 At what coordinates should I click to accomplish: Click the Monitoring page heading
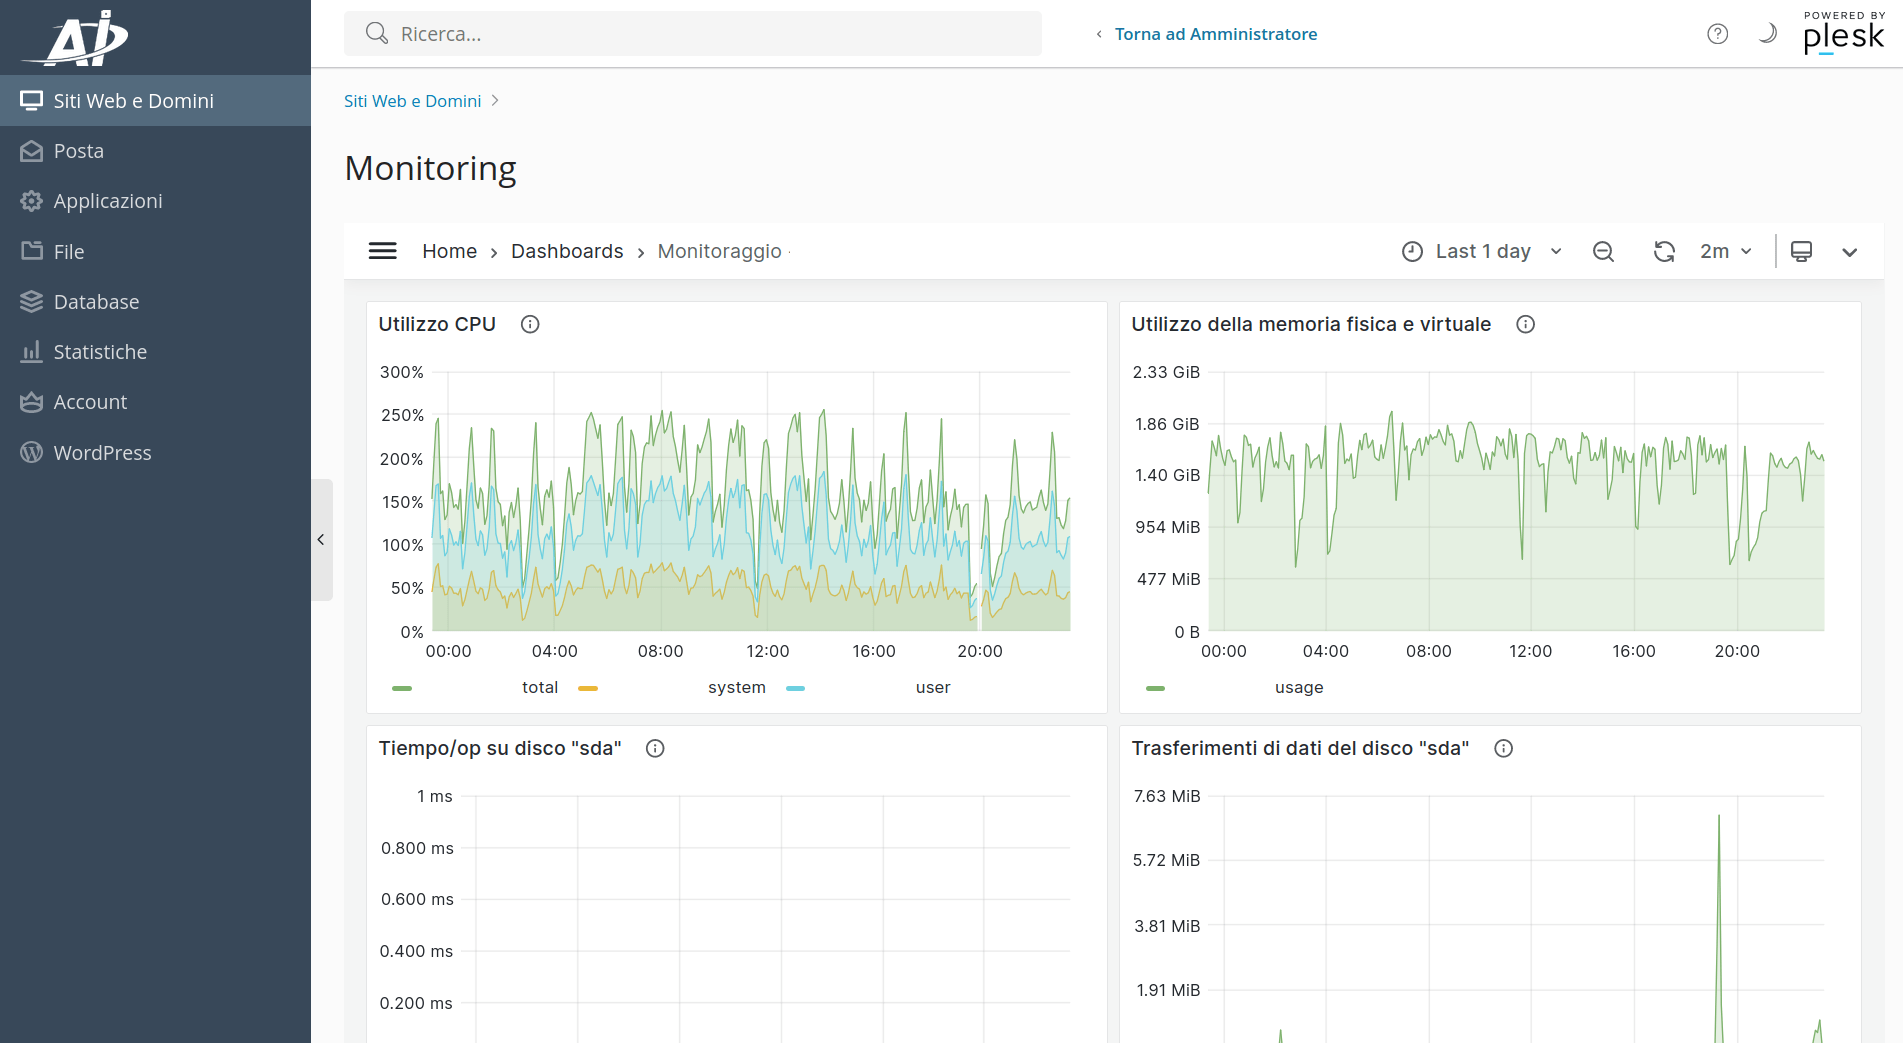point(430,168)
